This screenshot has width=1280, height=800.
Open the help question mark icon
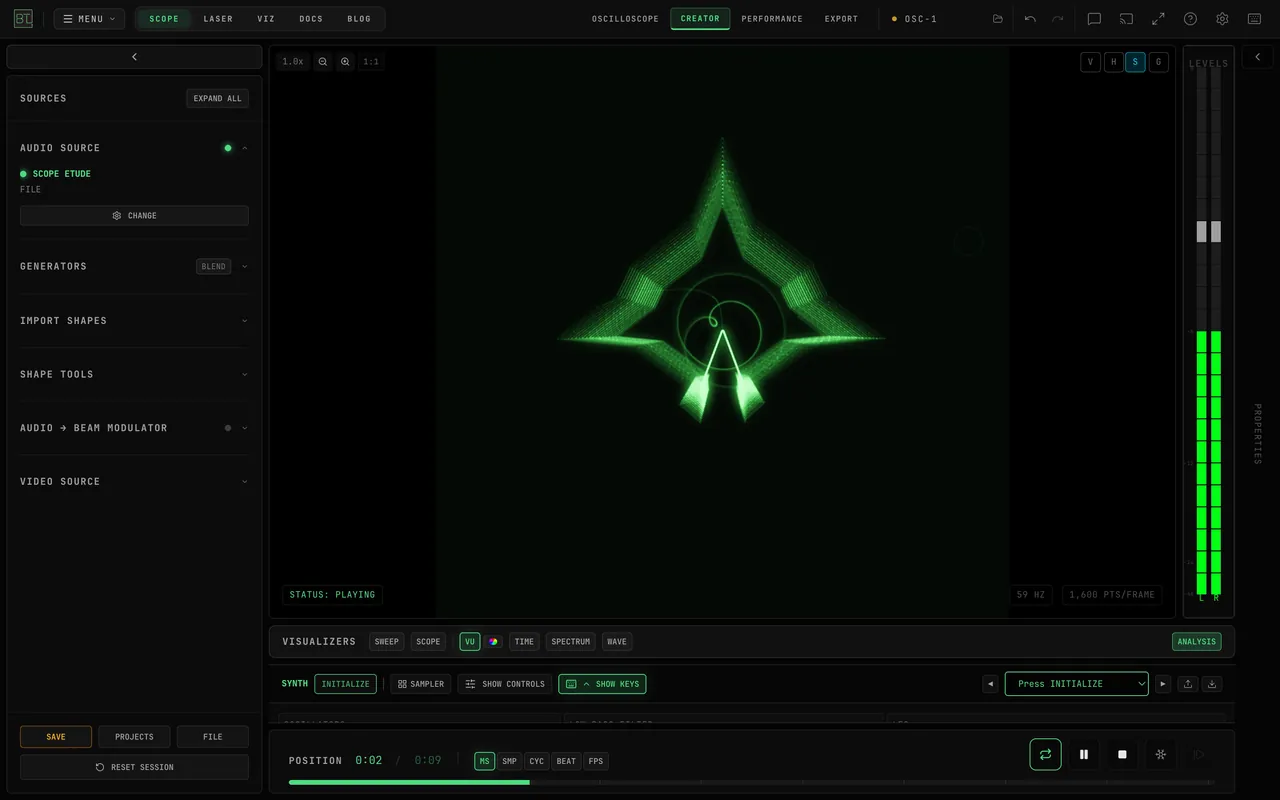click(x=1190, y=19)
